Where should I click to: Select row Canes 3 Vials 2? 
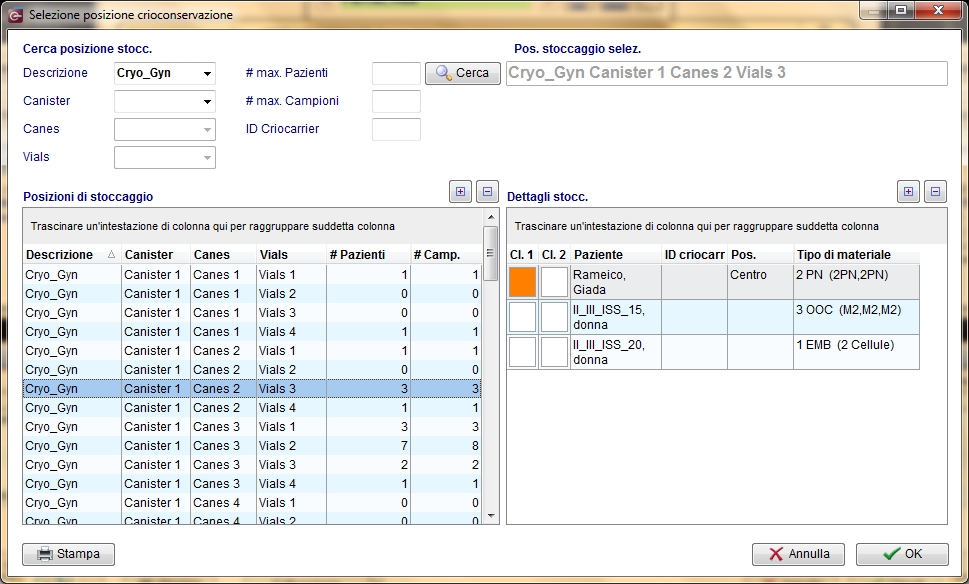pos(252,446)
